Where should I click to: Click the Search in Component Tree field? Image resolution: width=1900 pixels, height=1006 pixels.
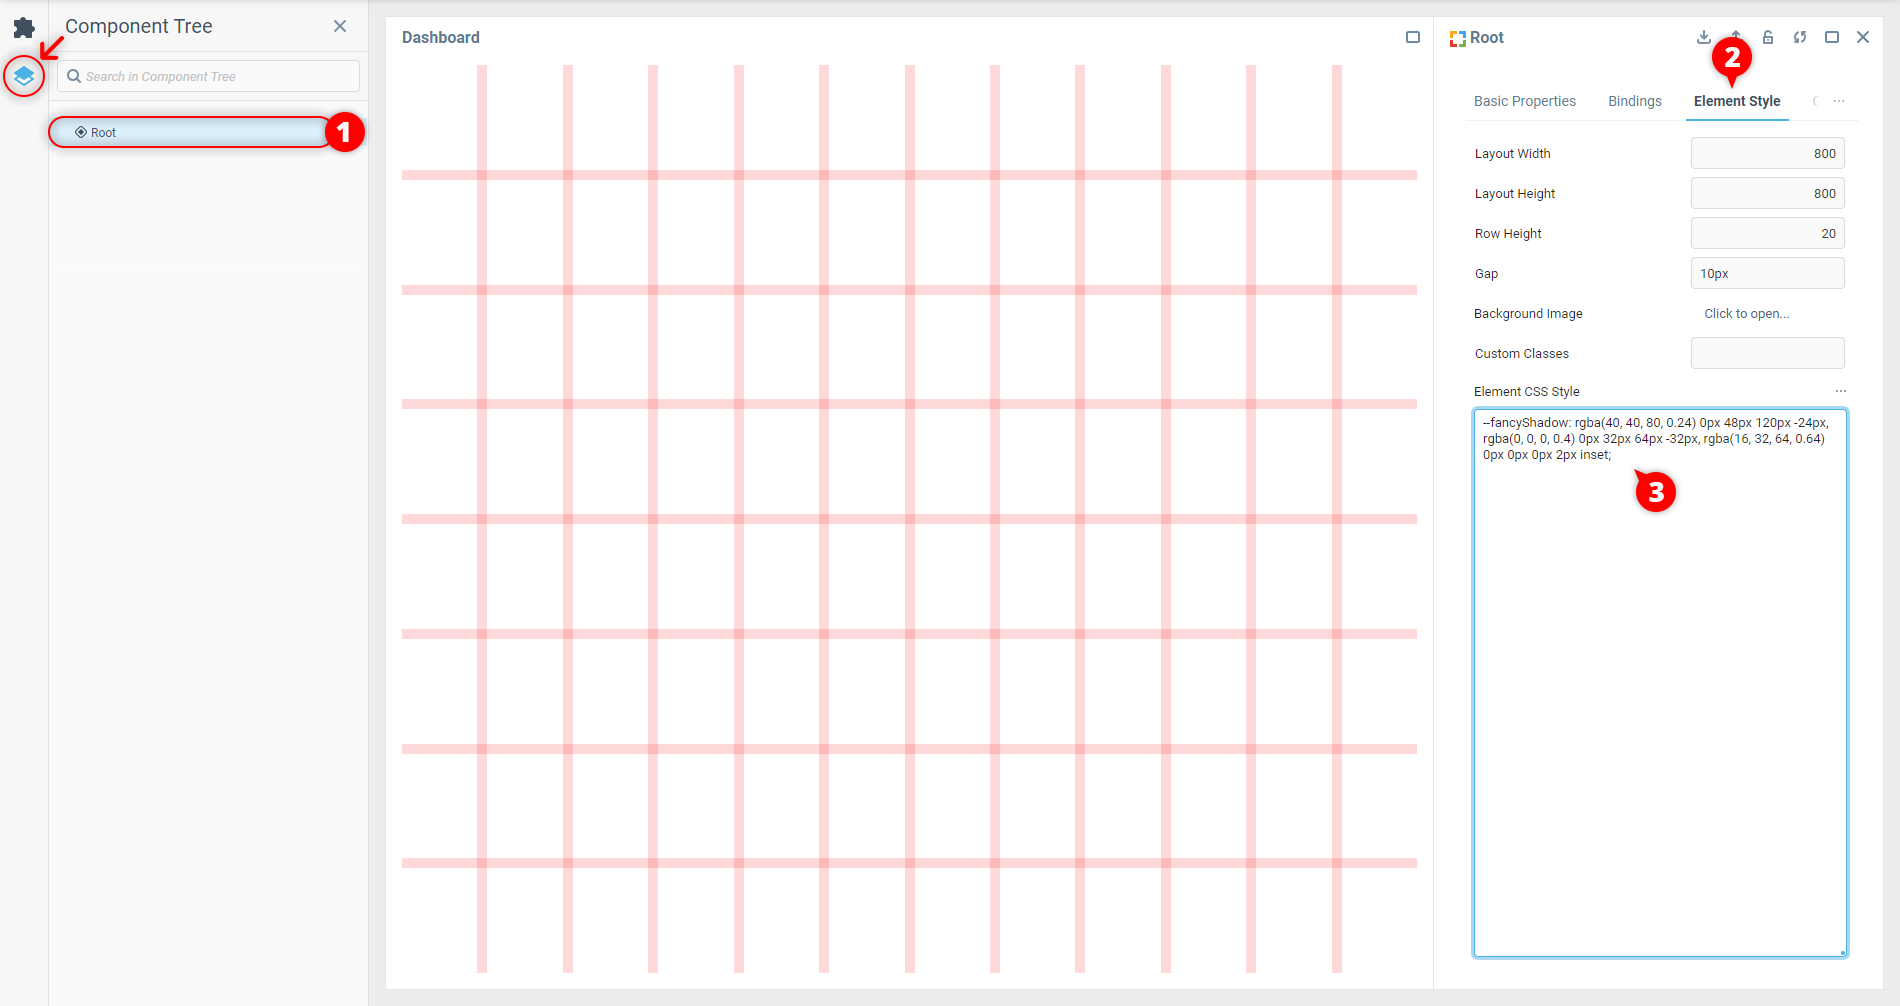(210, 76)
